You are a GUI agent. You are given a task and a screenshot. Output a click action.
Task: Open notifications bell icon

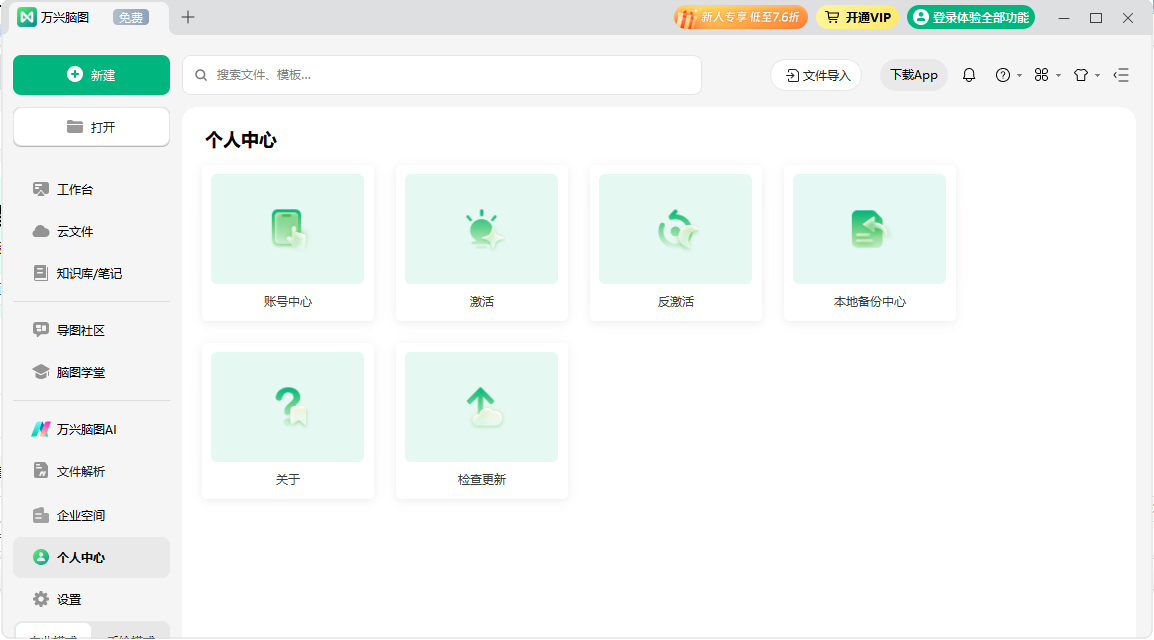[x=969, y=75]
